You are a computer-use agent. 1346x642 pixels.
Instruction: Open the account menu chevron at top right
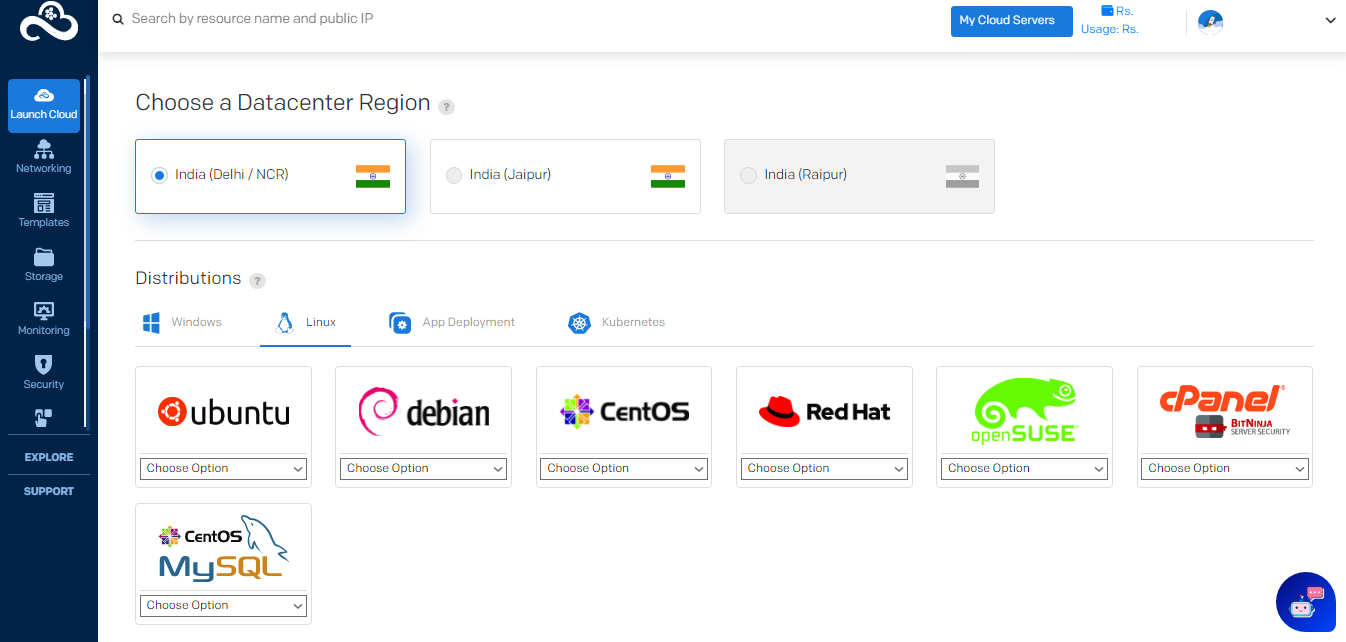click(1330, 20)
